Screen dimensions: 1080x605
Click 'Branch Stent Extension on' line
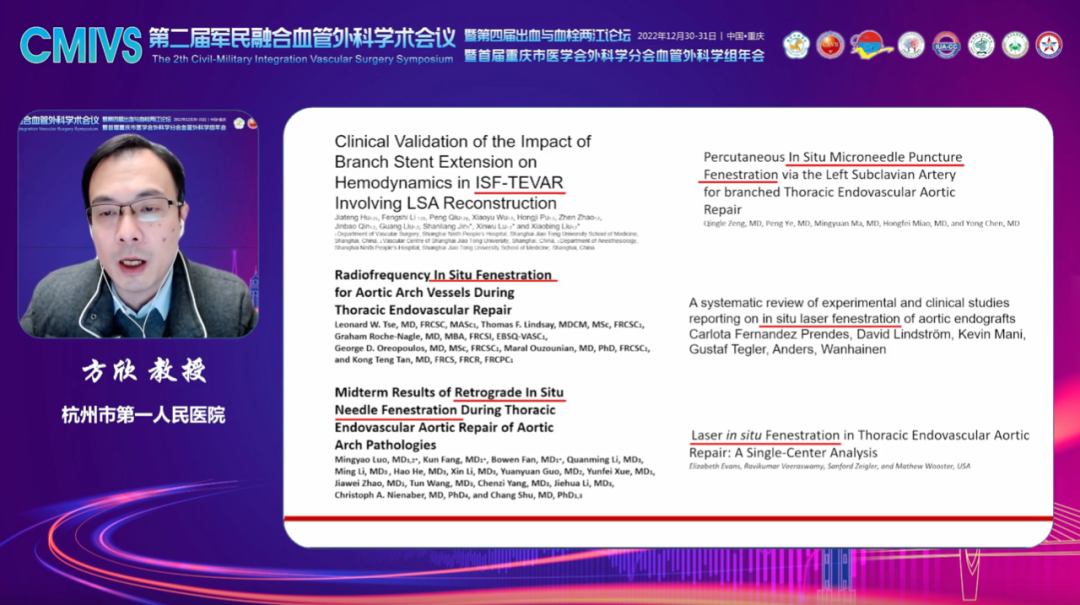tap(435, 162)
